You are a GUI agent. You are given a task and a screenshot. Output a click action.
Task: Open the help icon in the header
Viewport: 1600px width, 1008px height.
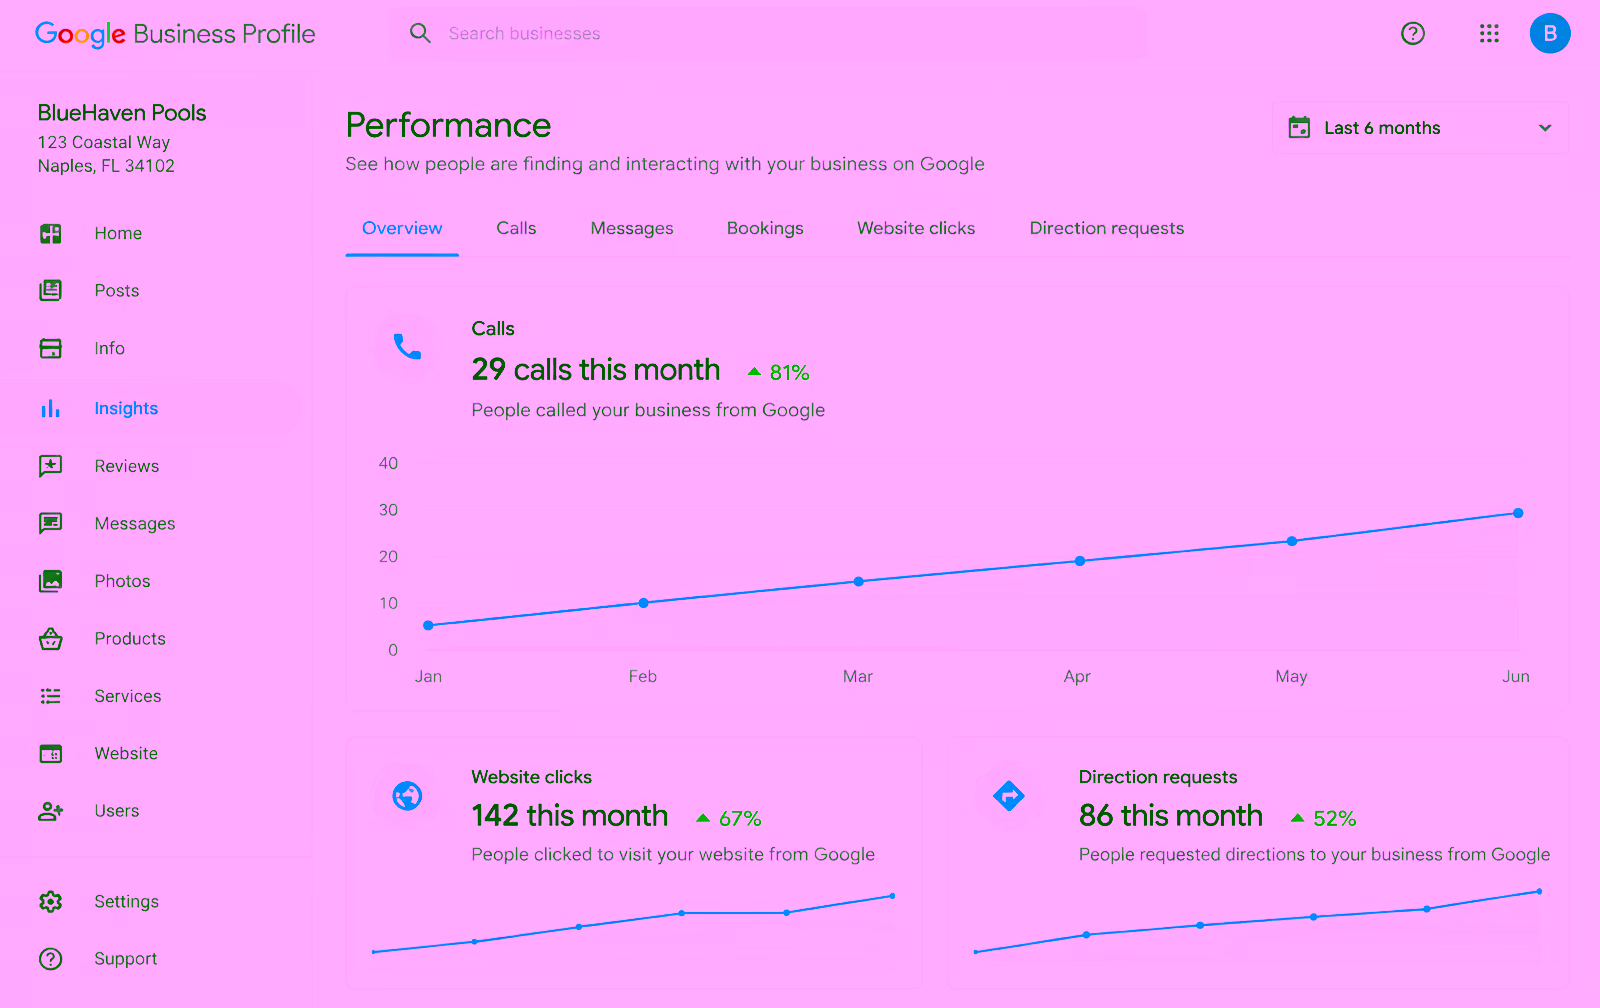click(x=1413, y=34)
